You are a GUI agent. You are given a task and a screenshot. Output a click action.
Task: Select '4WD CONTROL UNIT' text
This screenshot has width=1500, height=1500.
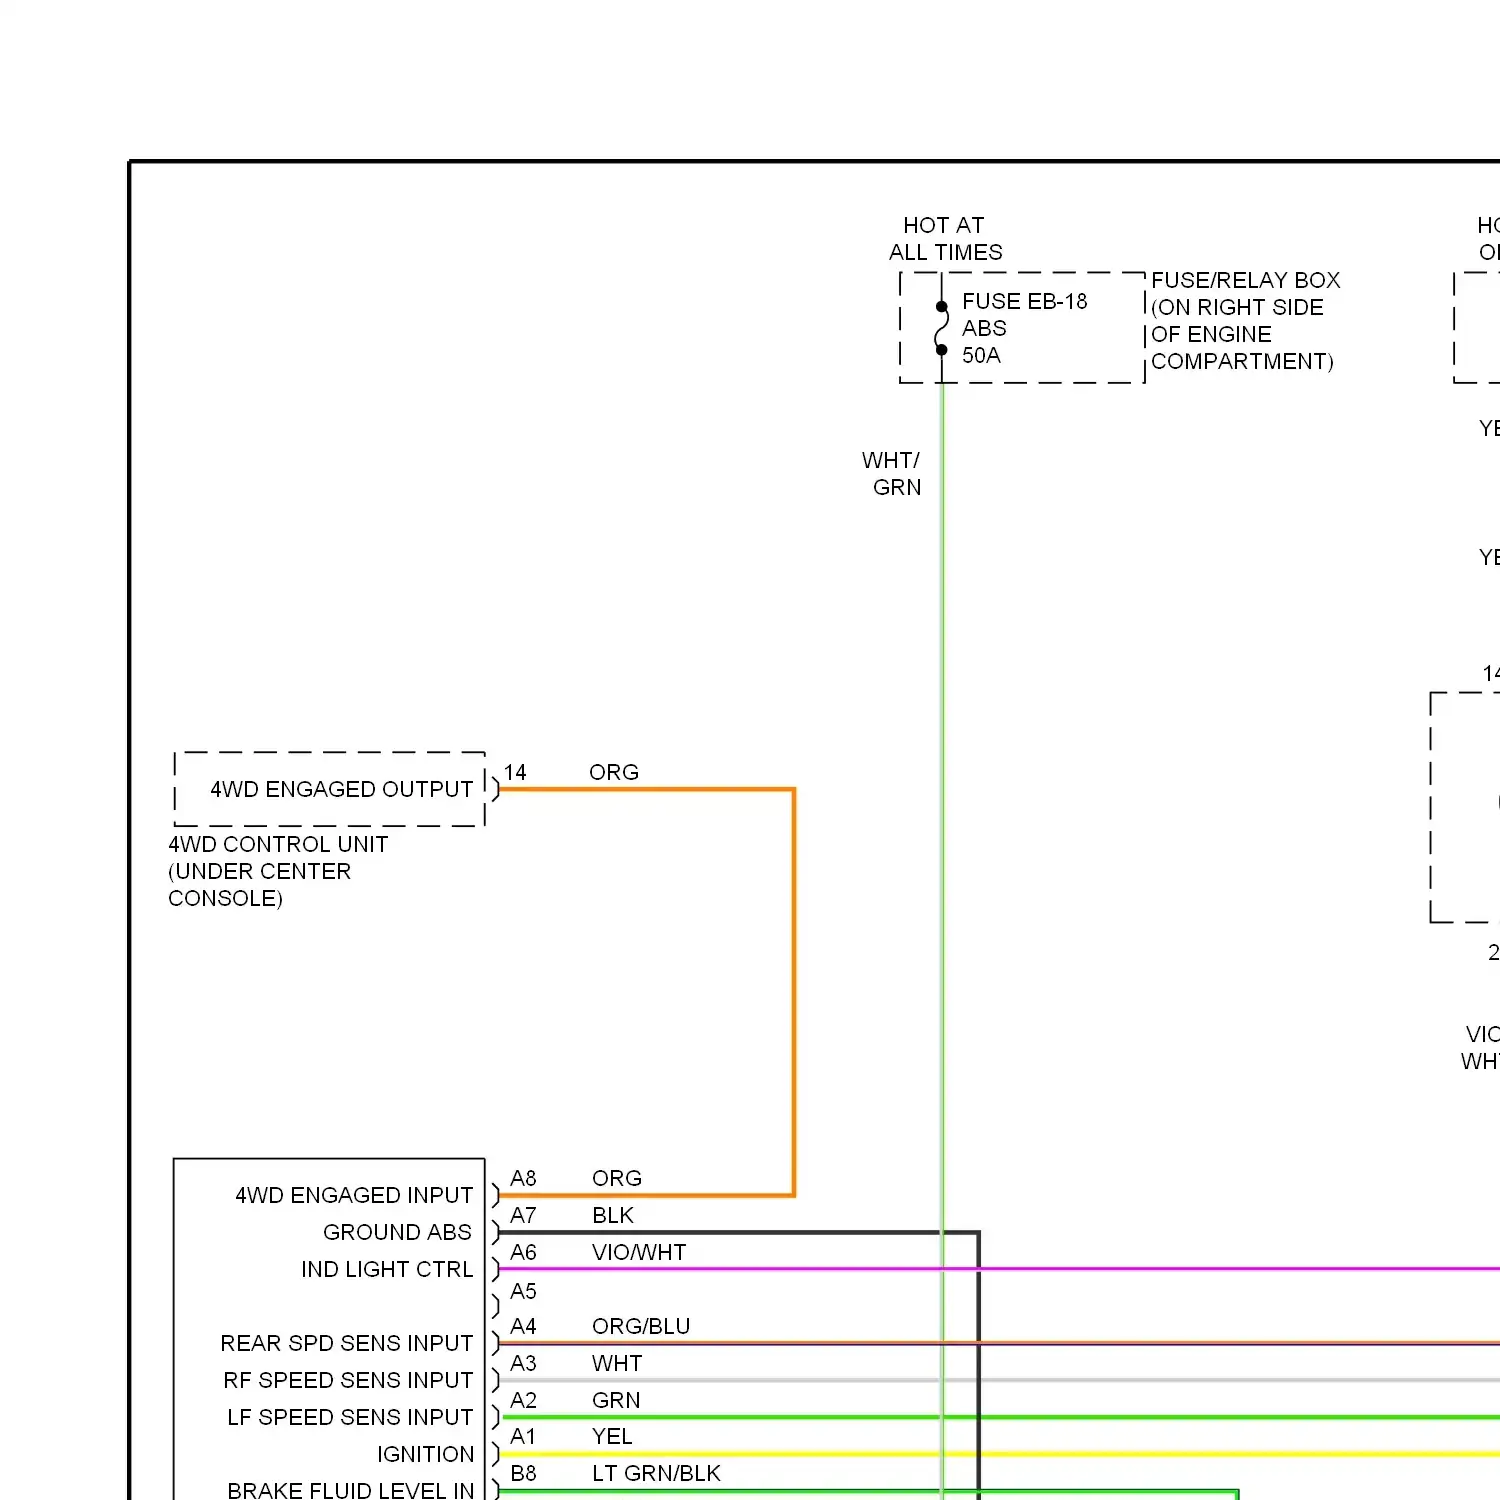coord(278,844)
